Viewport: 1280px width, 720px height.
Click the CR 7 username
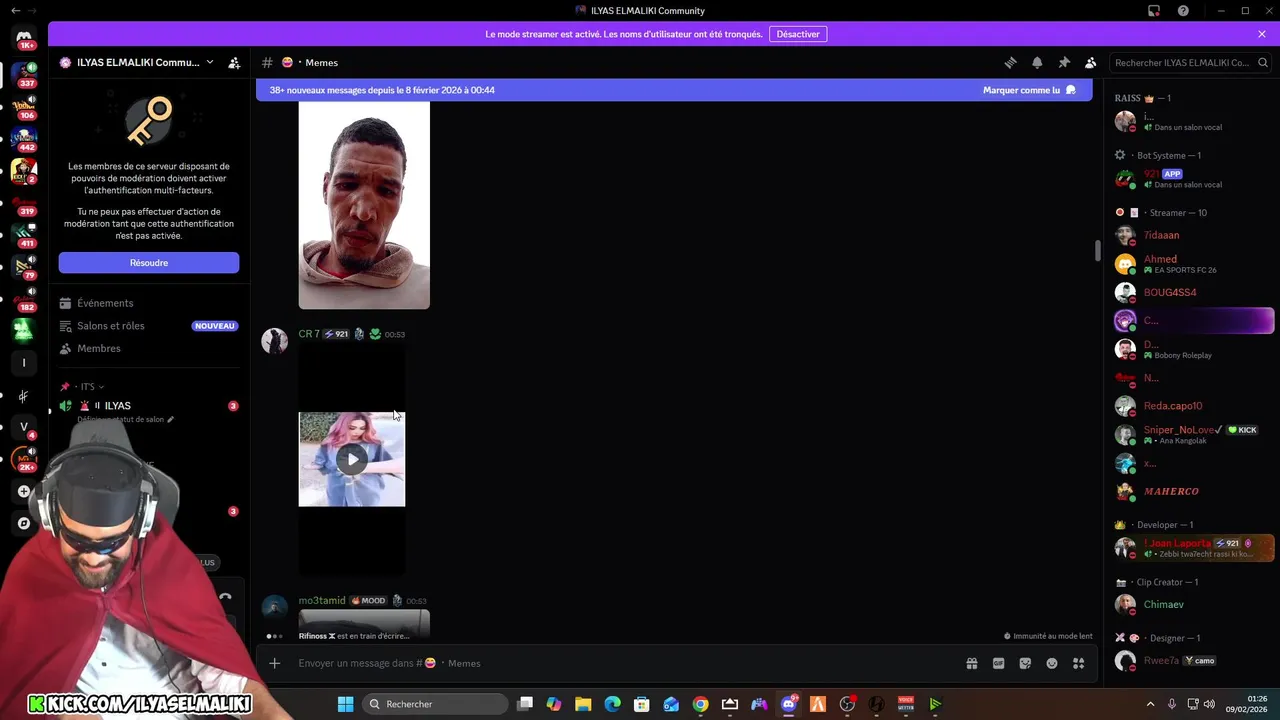[309, 334]
